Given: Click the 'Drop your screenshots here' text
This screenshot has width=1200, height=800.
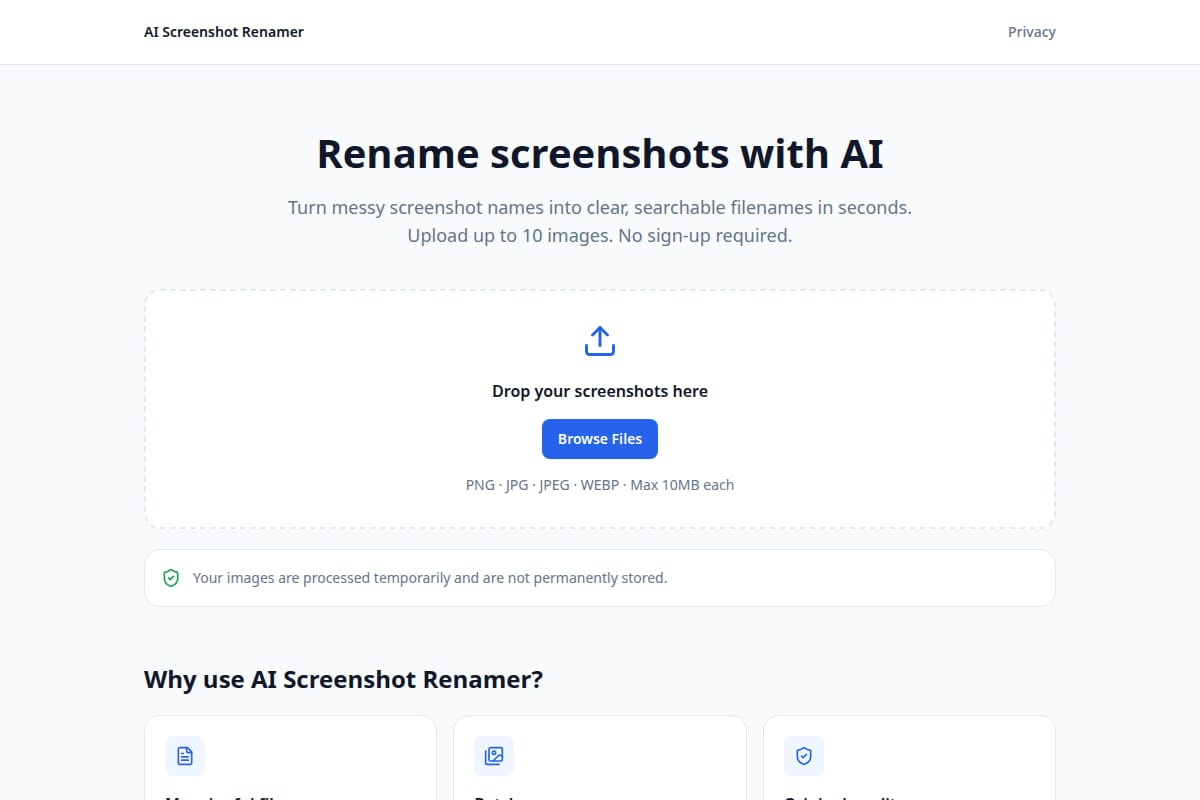Looking at the screenshot, I should [600, 391].
